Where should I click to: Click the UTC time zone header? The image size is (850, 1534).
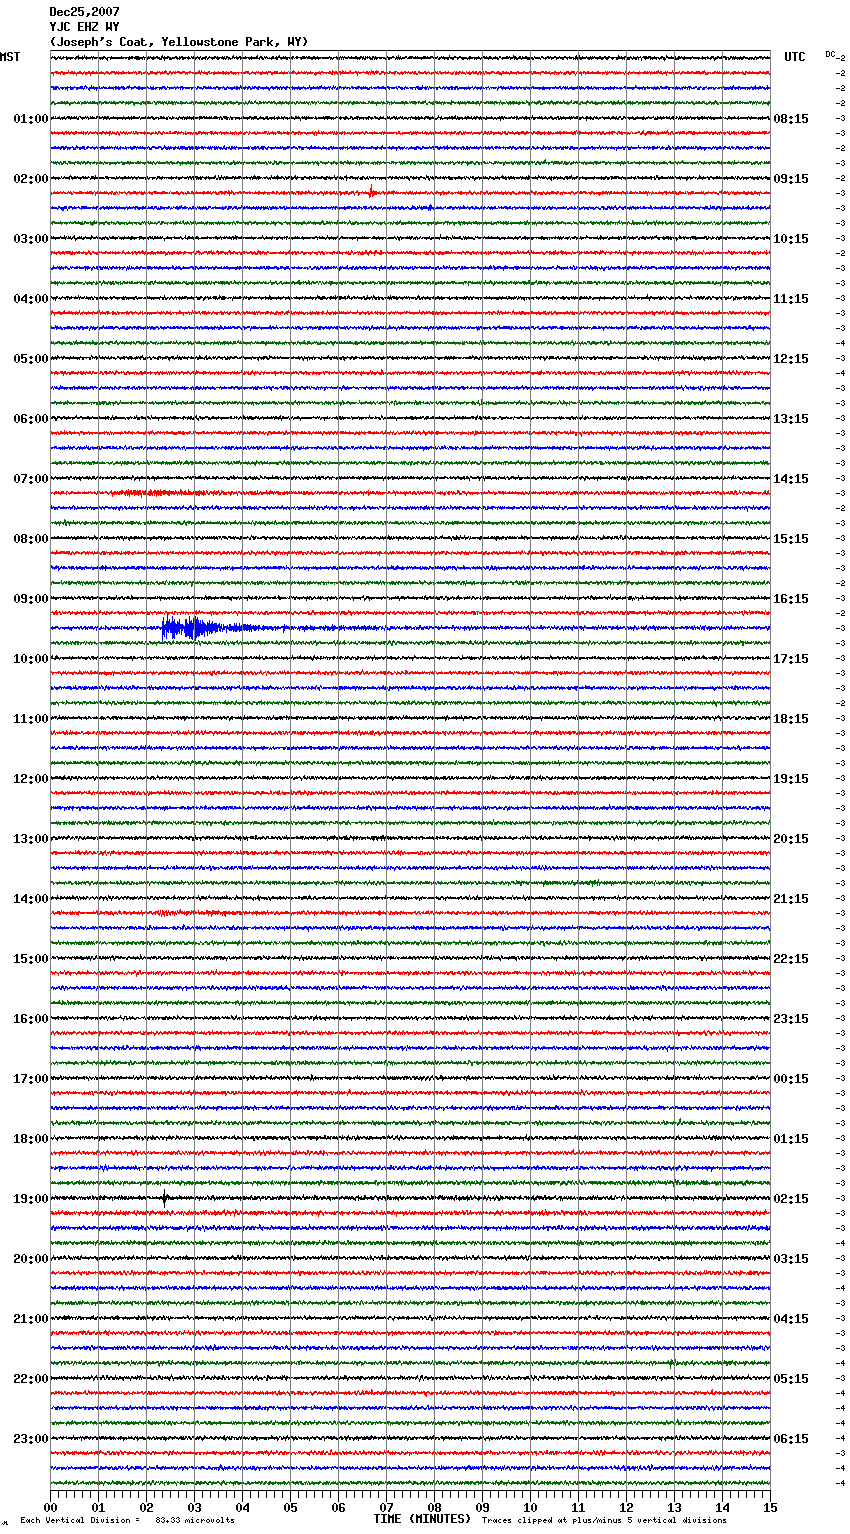(795, 57)
